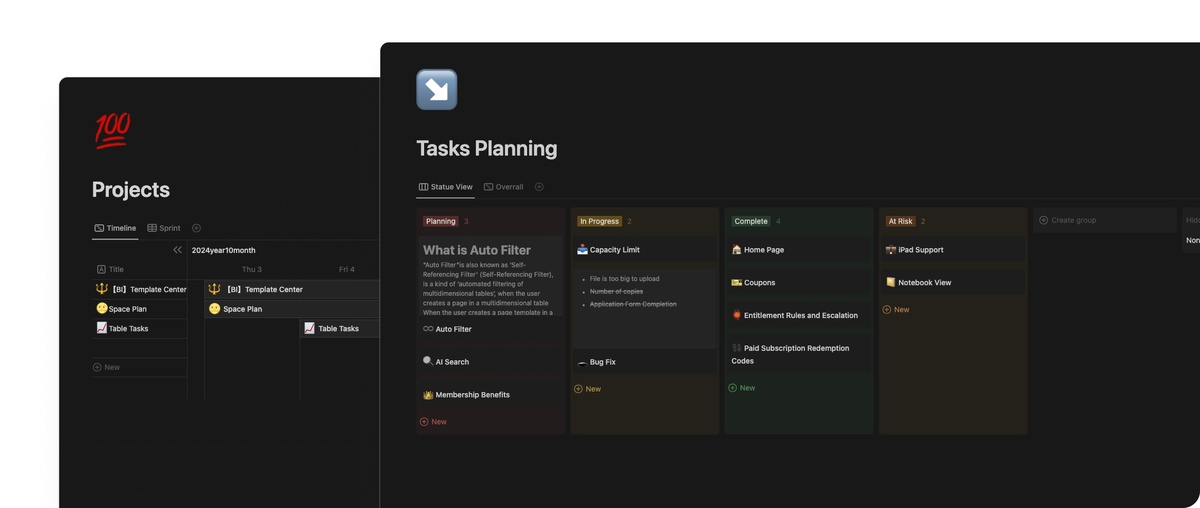Screen dimensions: 1200x508
Task: Click the crown icon on Membership Benefits
Action: (428, 395)
